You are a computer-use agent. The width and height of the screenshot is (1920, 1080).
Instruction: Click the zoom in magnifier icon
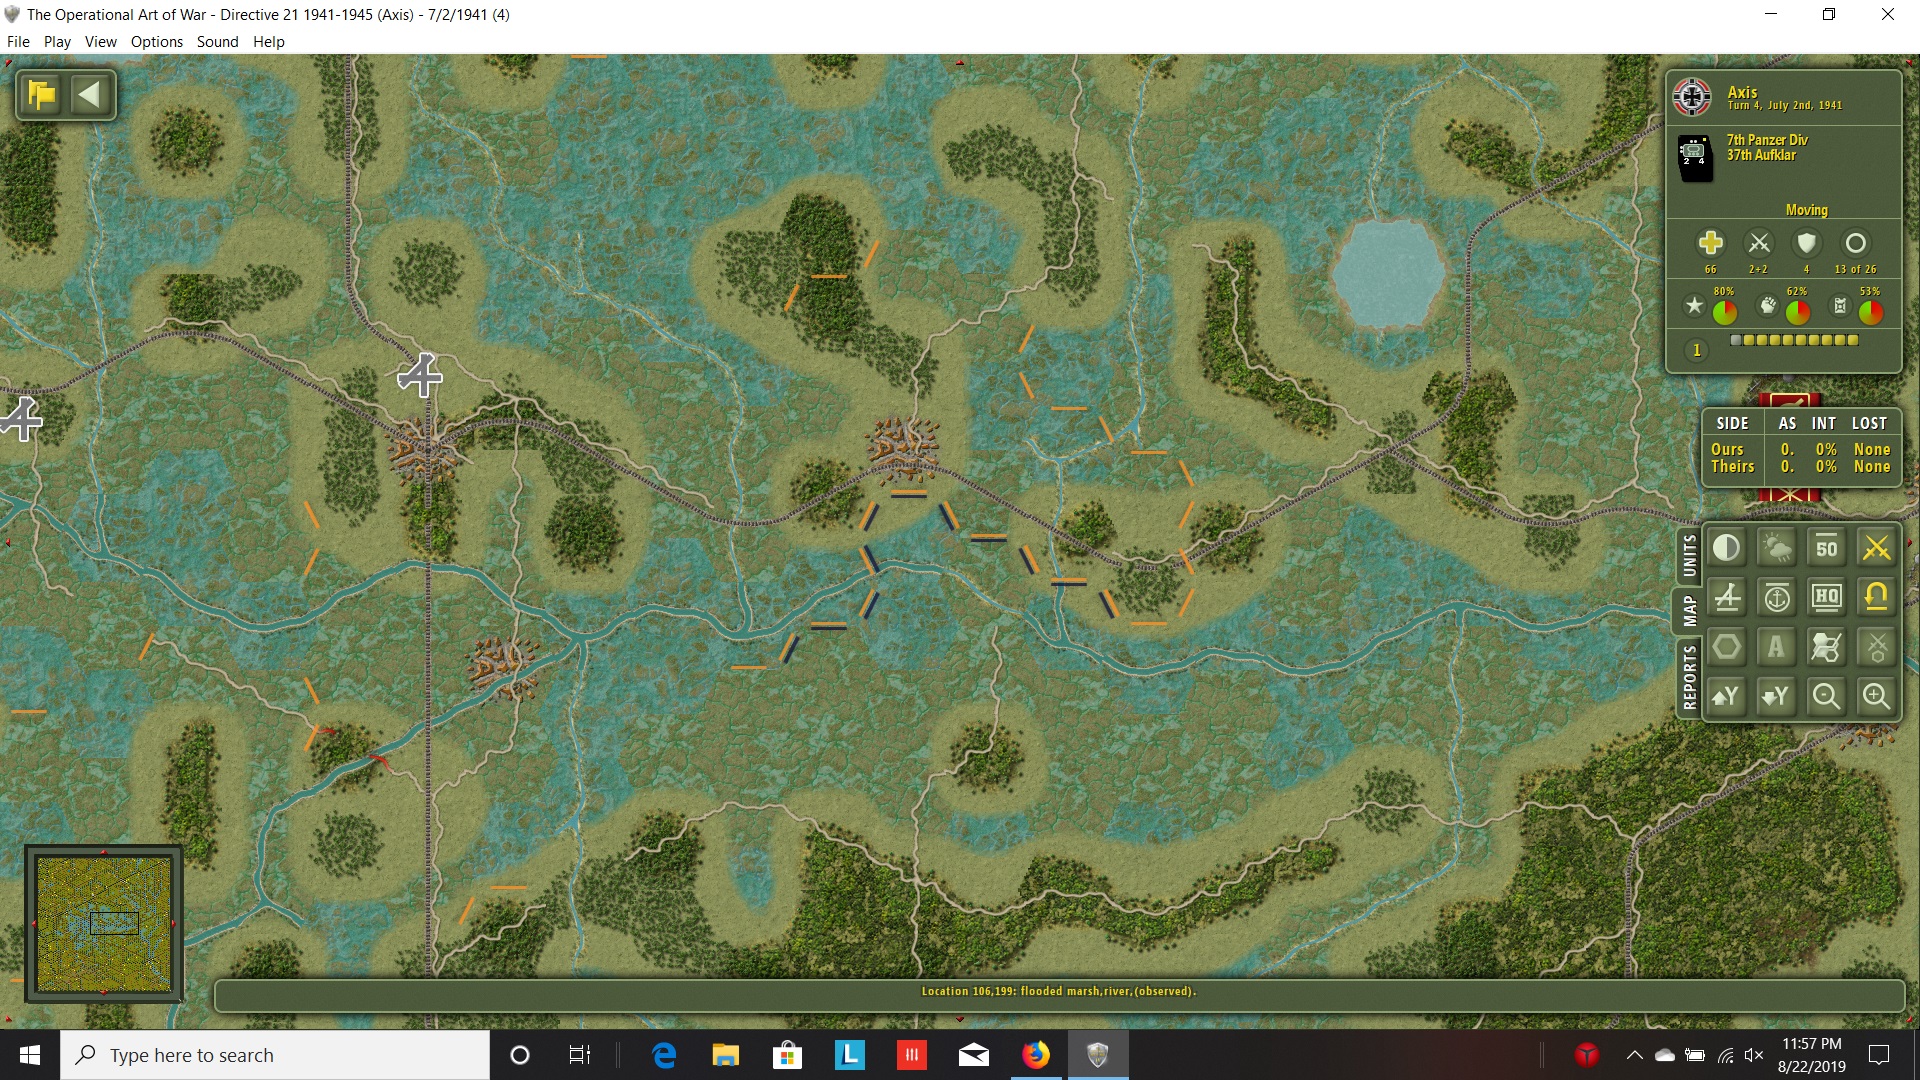pos(1876,697)
